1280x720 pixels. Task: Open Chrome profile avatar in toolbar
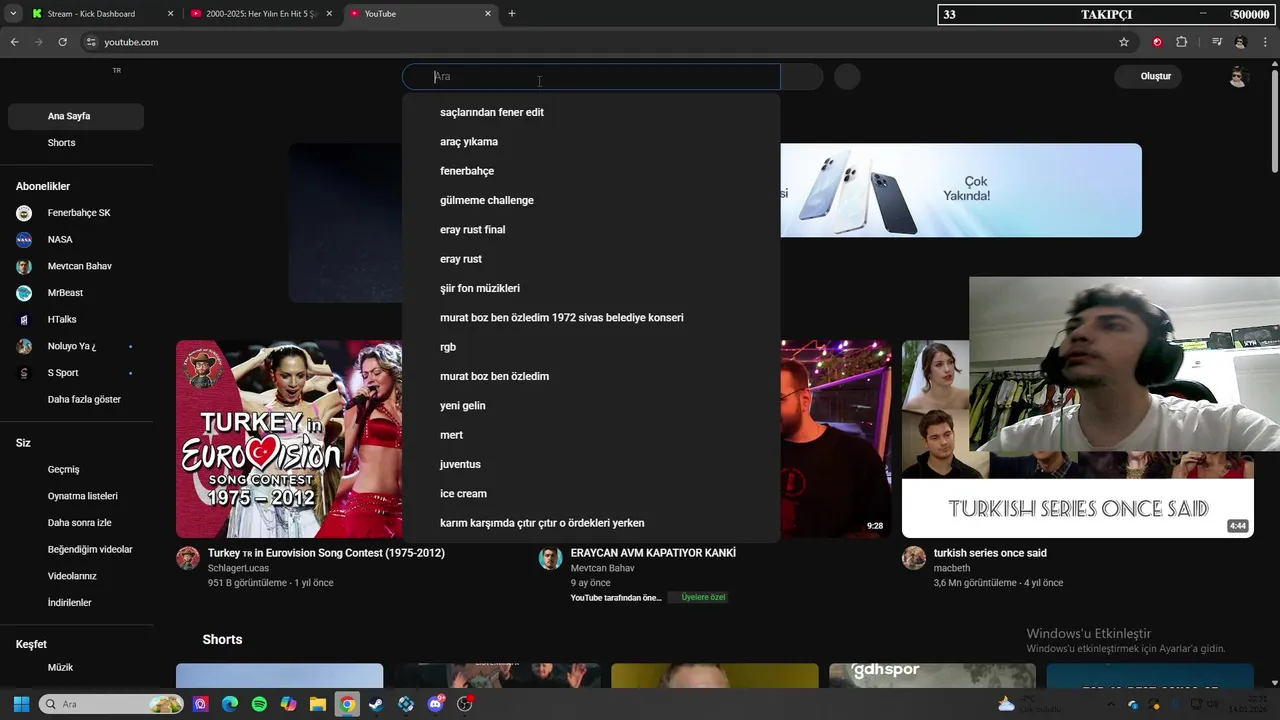[x=1241, y=42]
